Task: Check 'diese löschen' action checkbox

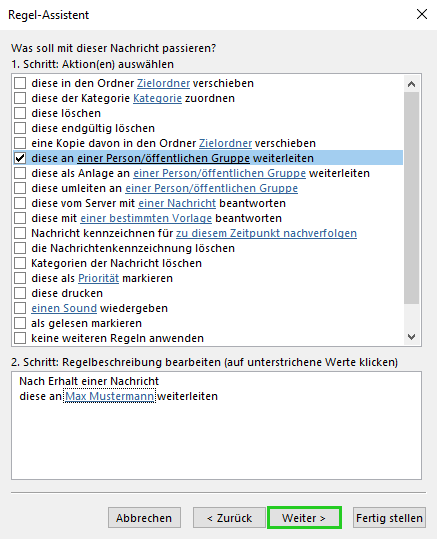Action: (20, 113)
